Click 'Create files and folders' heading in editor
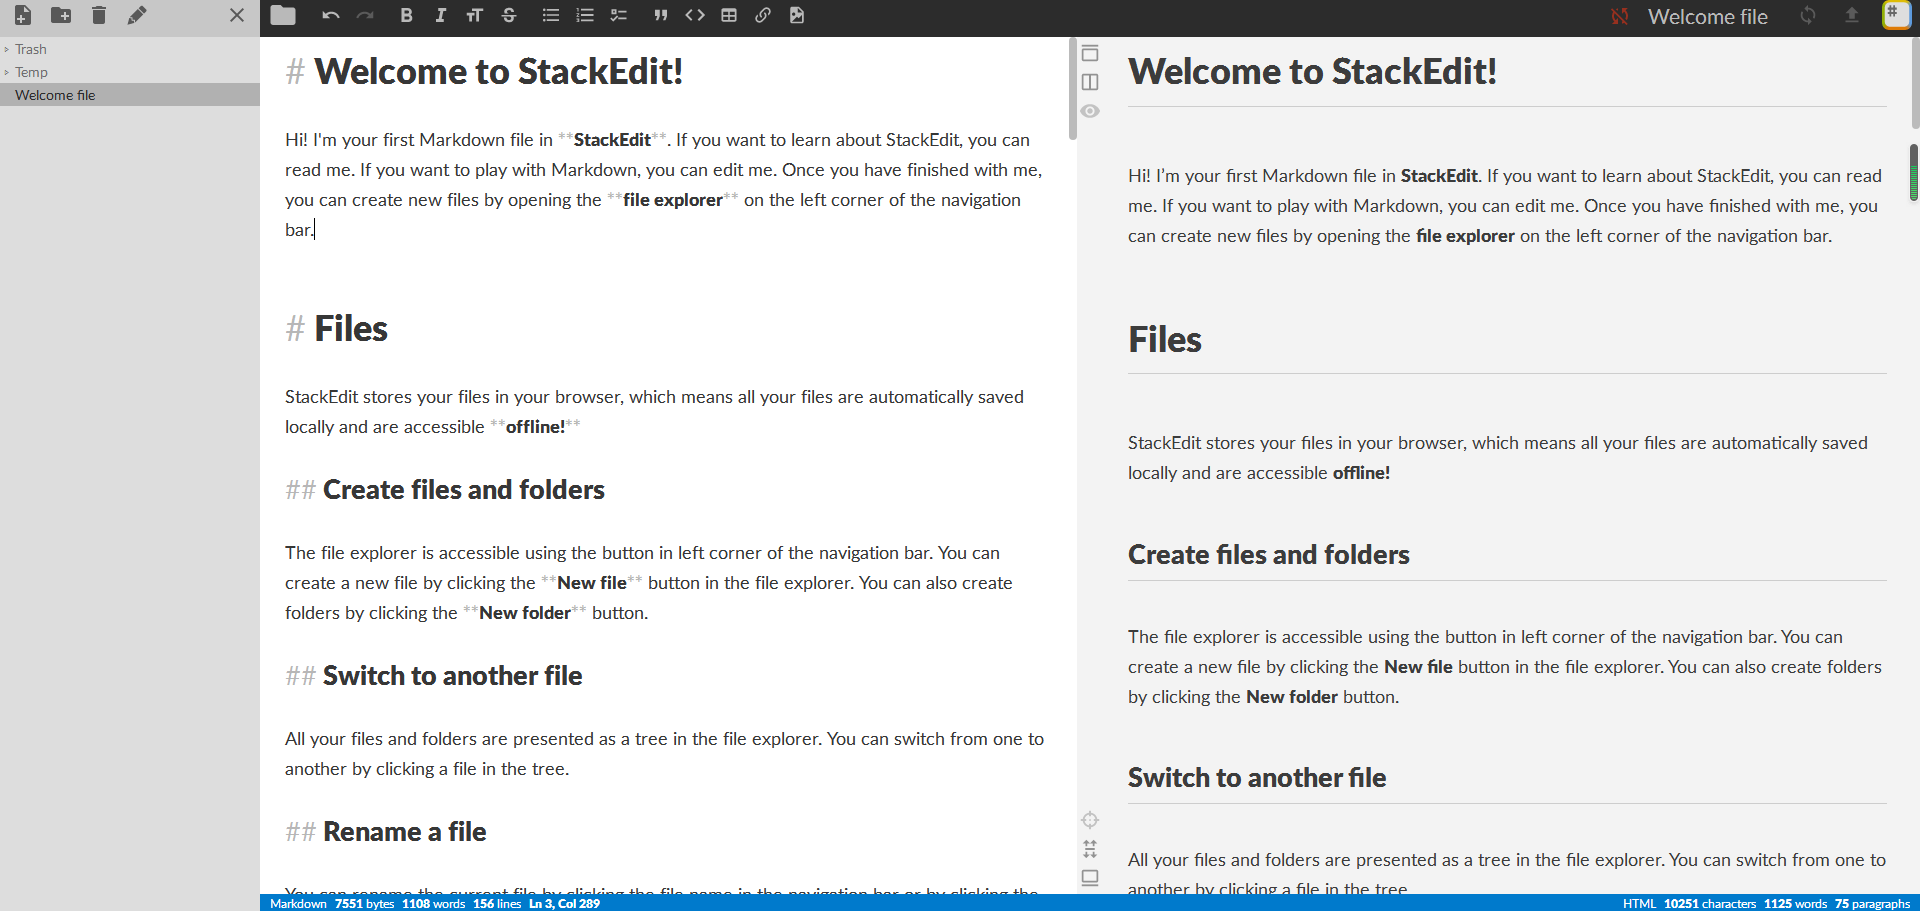The image size is (1920, 911). 464,490
